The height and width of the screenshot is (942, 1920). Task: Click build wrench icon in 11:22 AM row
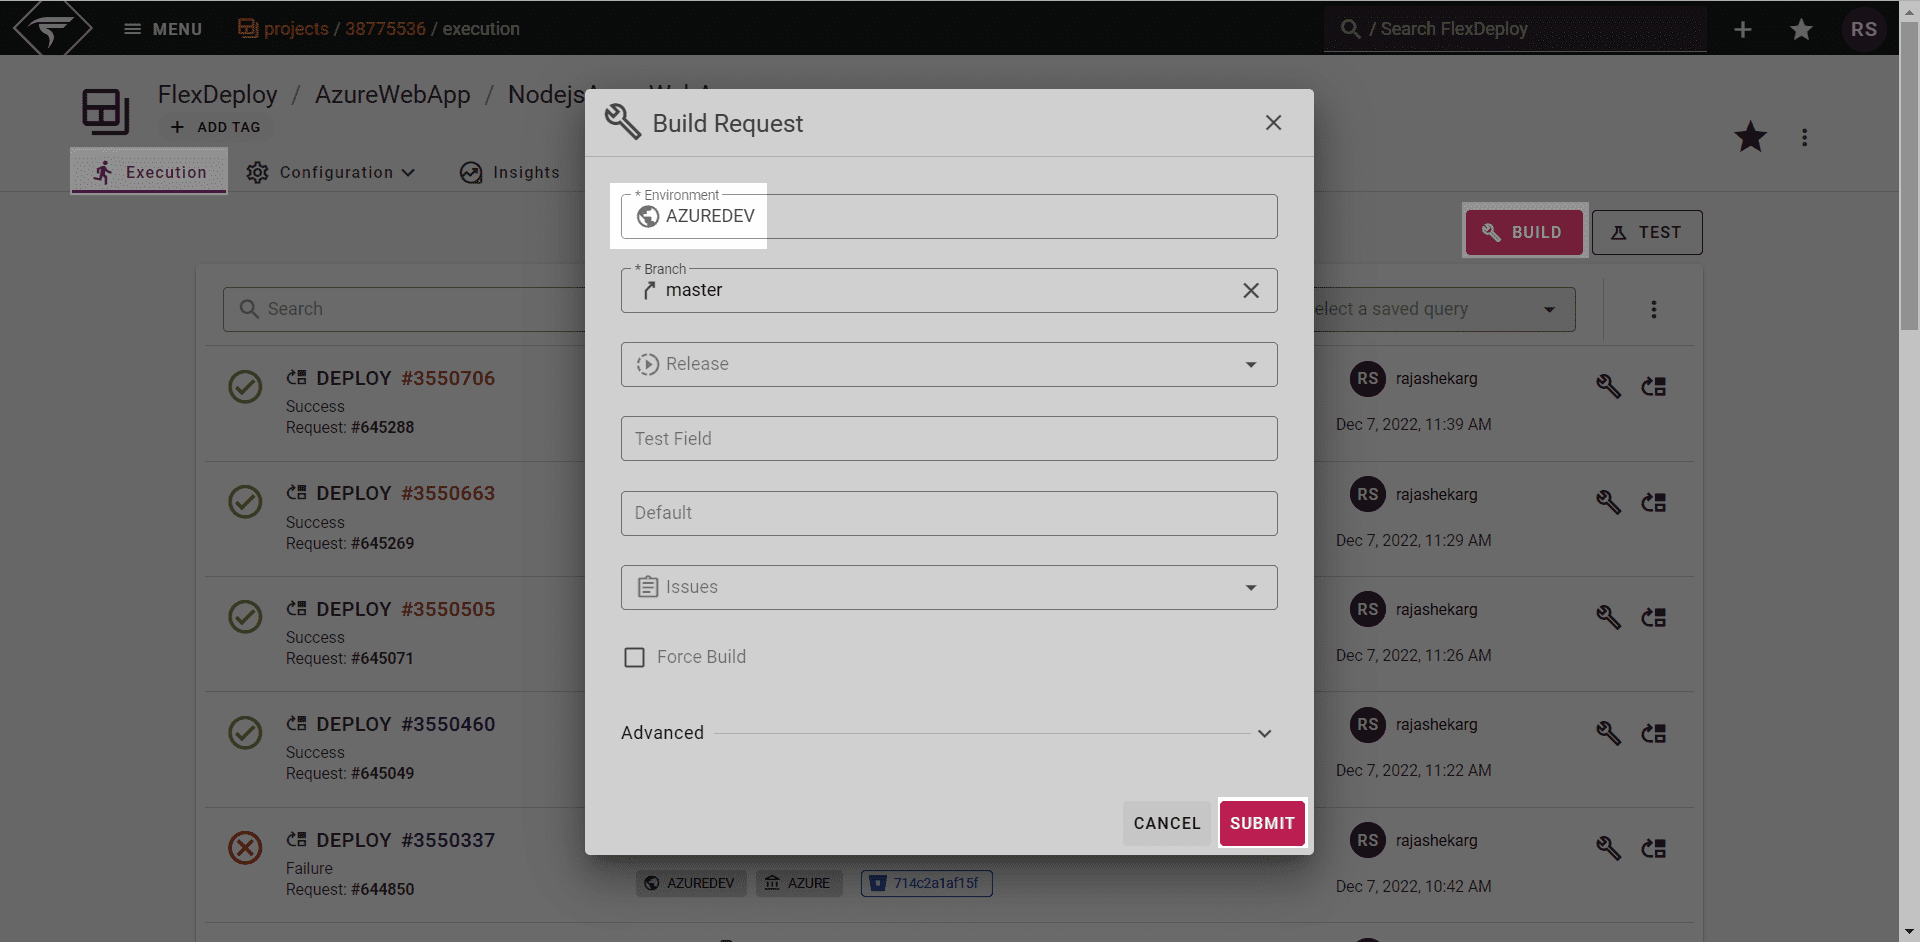pyautogui.click(x=1608, y=733)
